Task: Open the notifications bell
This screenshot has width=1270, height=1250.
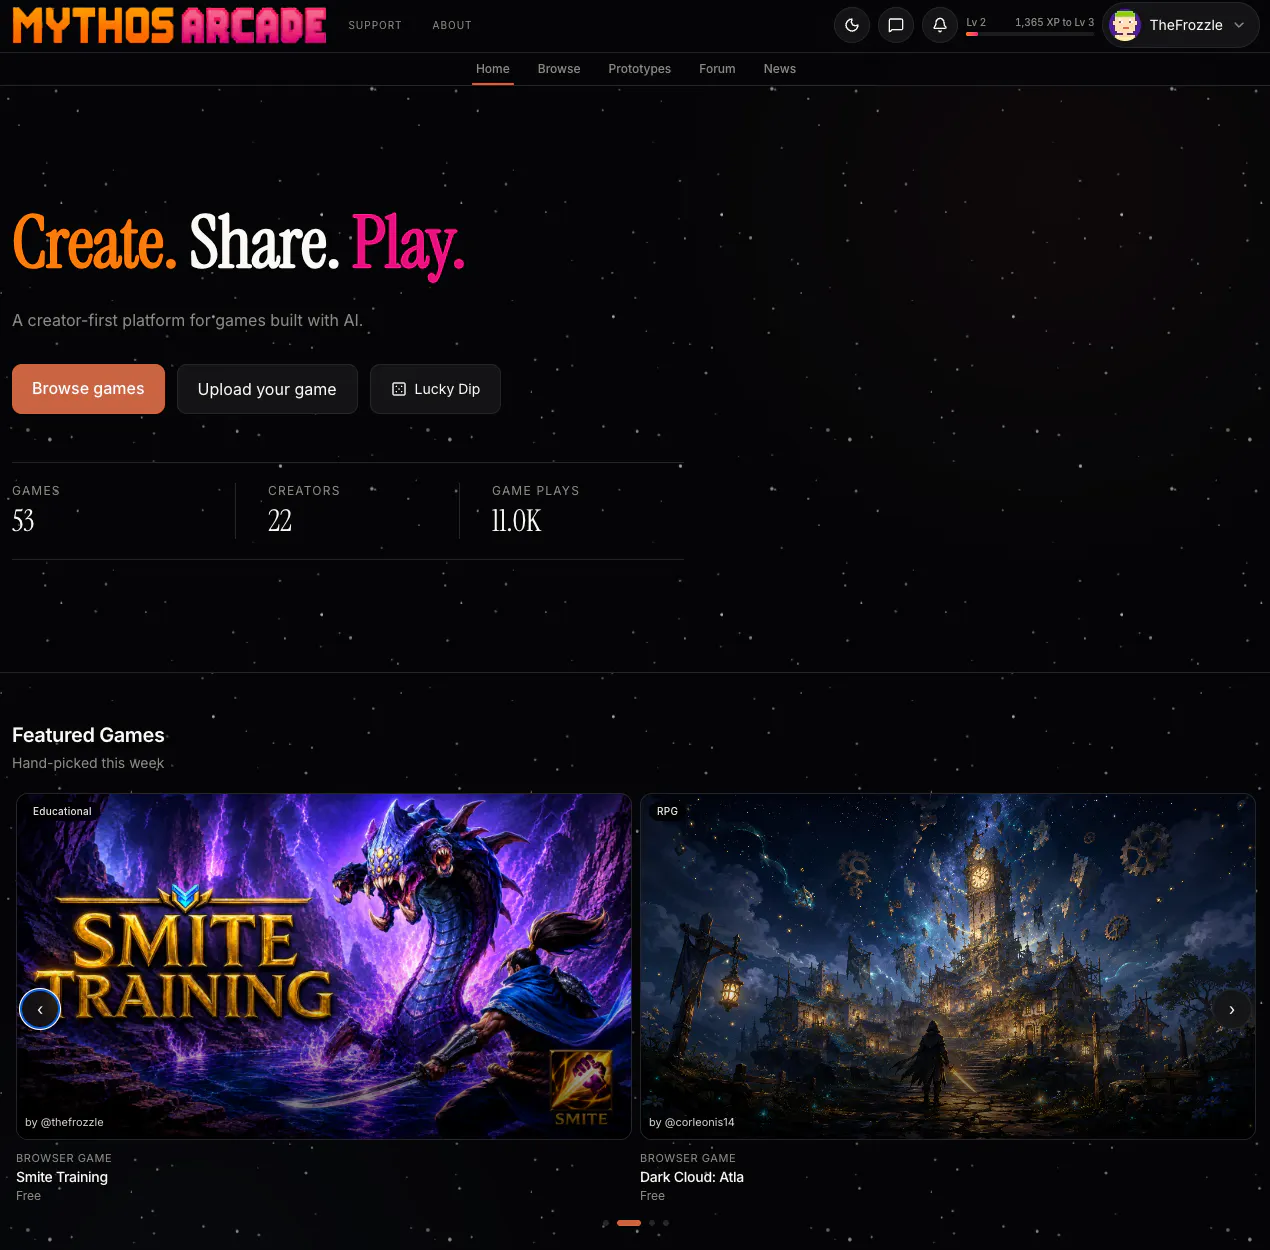Action: coord(940,25)
